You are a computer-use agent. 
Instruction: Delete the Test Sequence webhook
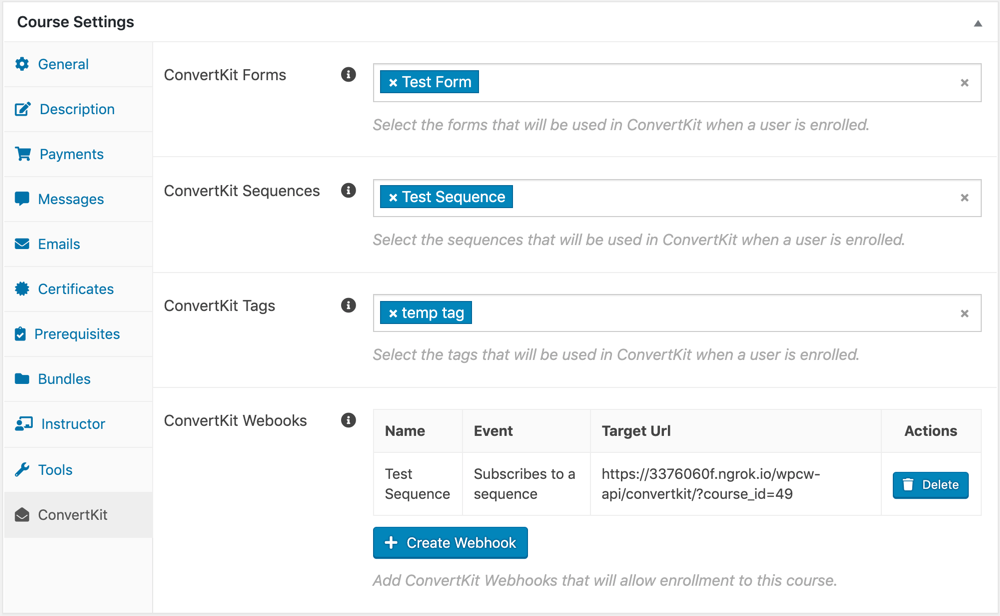tap(930, 485)
